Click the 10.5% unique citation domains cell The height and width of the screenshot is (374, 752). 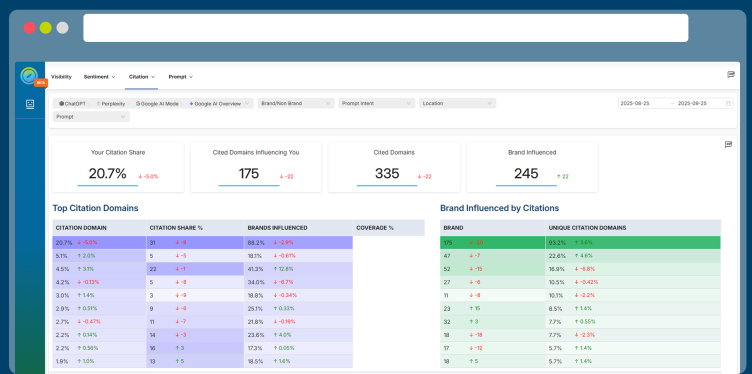633,282
